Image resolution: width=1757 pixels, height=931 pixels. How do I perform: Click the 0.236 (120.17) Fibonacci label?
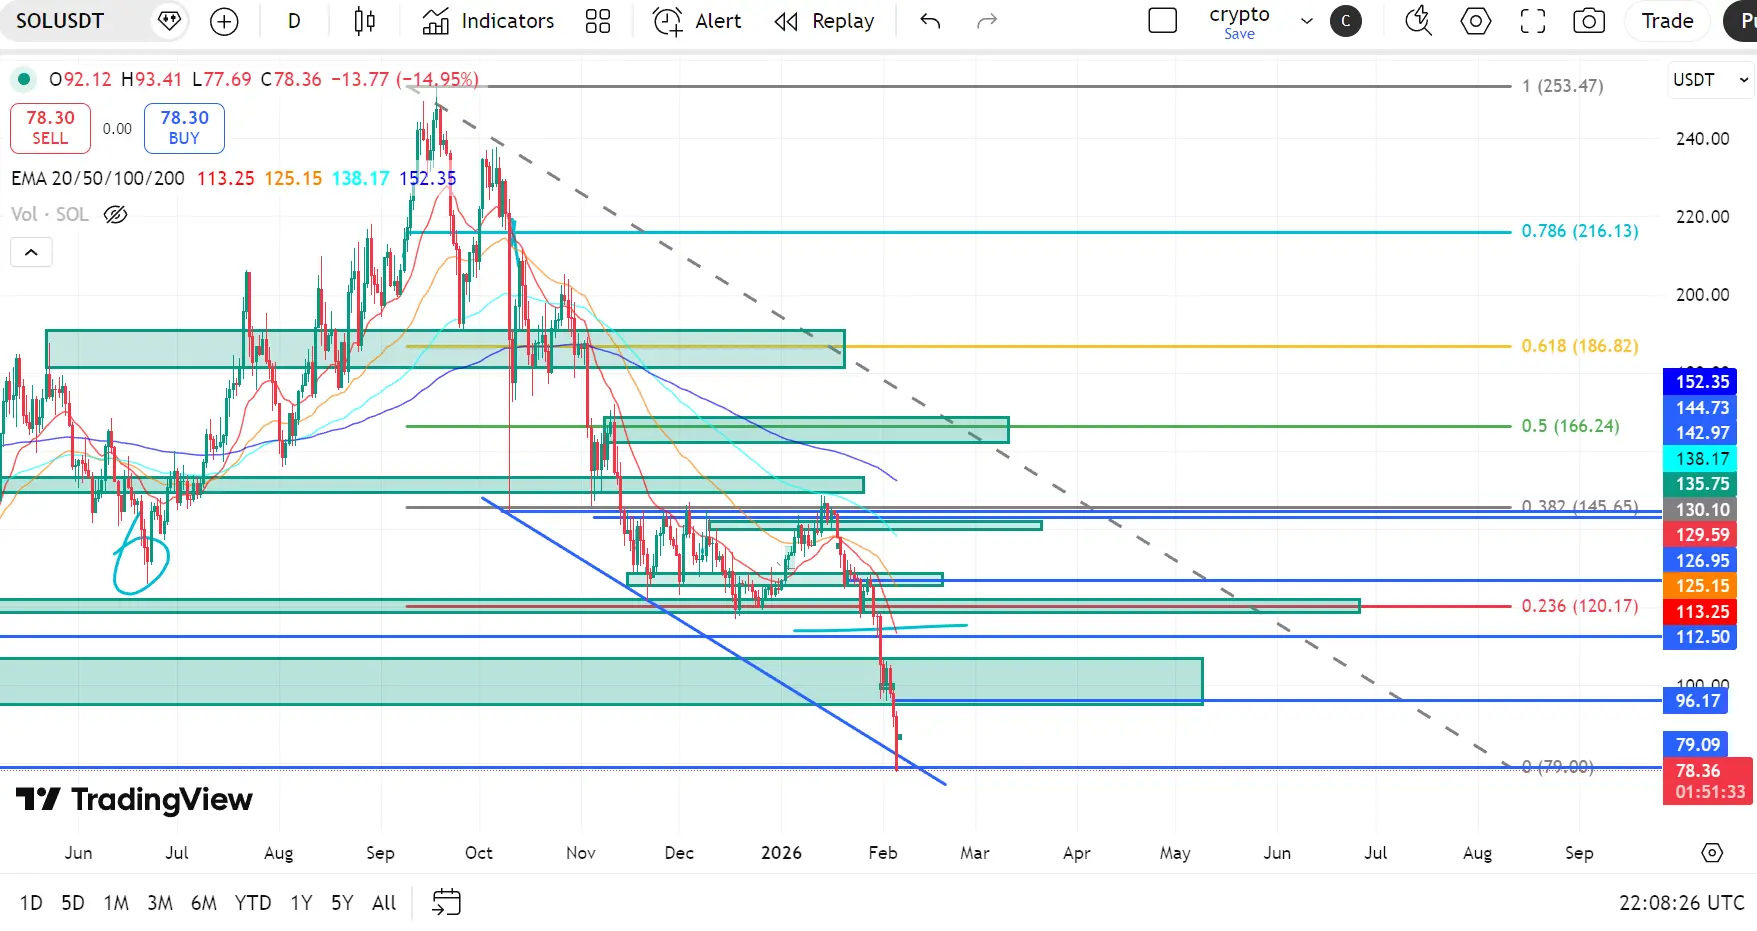pos(1580,606)
